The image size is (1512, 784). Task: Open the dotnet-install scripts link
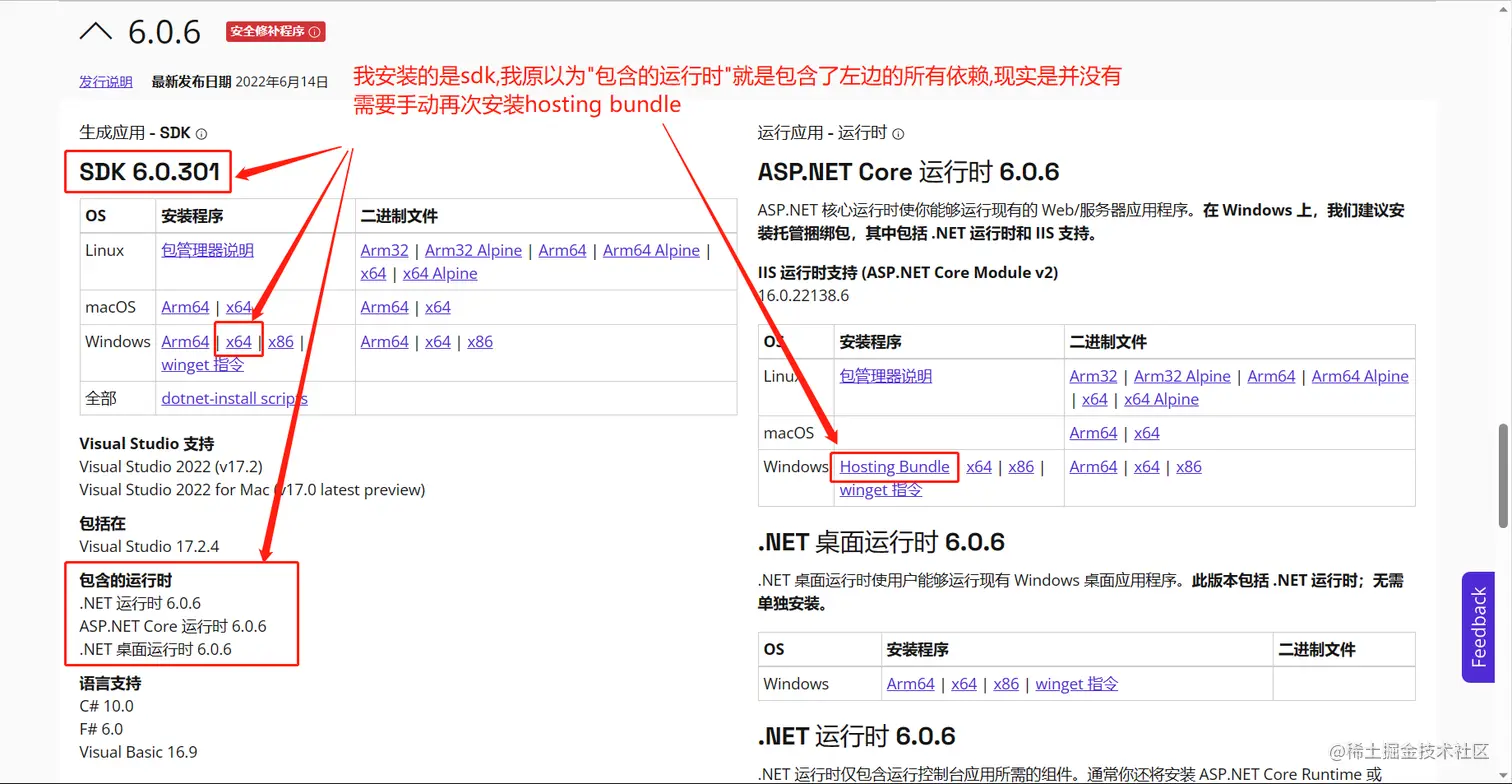(x=234, y=398)
